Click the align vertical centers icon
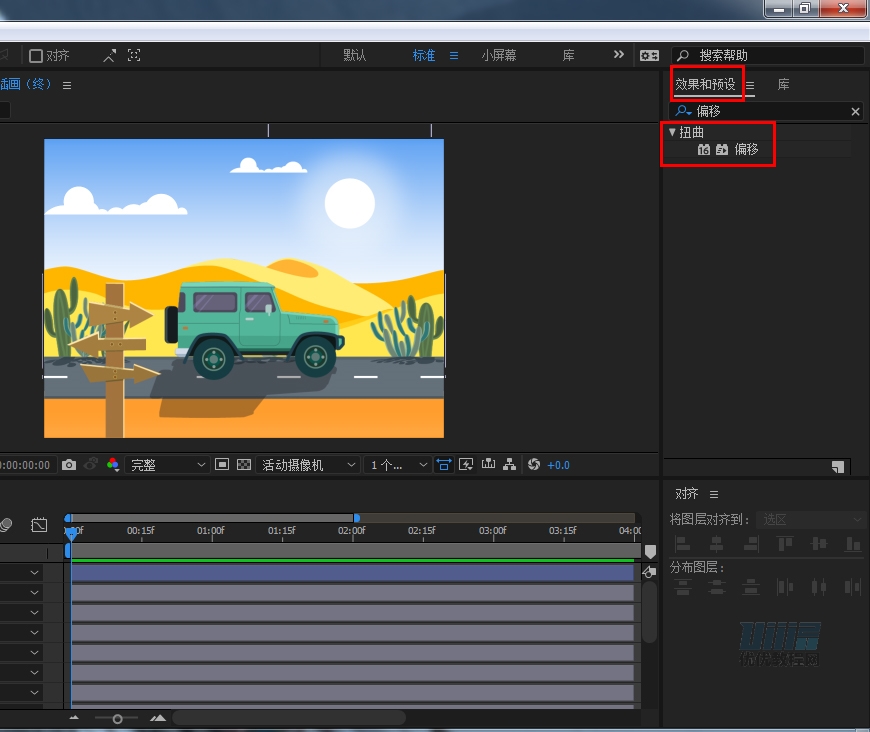This screenshot has width=870, height=732. (819, 543)
